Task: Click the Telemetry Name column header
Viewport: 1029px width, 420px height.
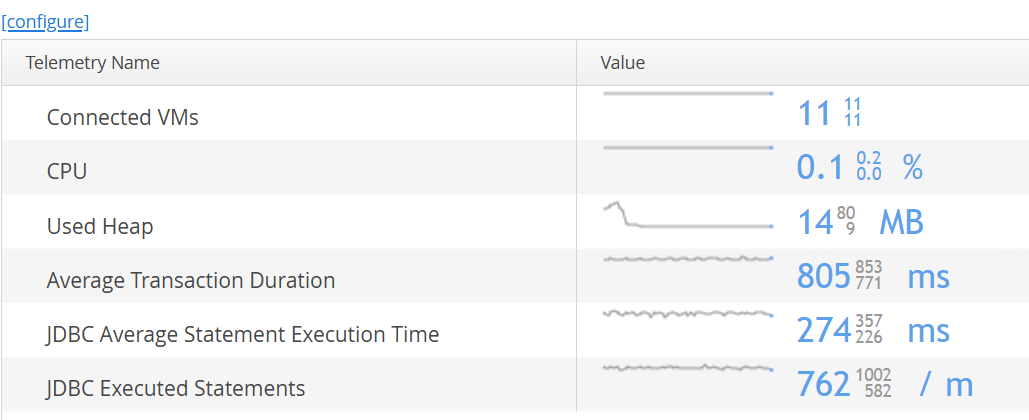Action: pyautogui.click(x=93, y=63)
